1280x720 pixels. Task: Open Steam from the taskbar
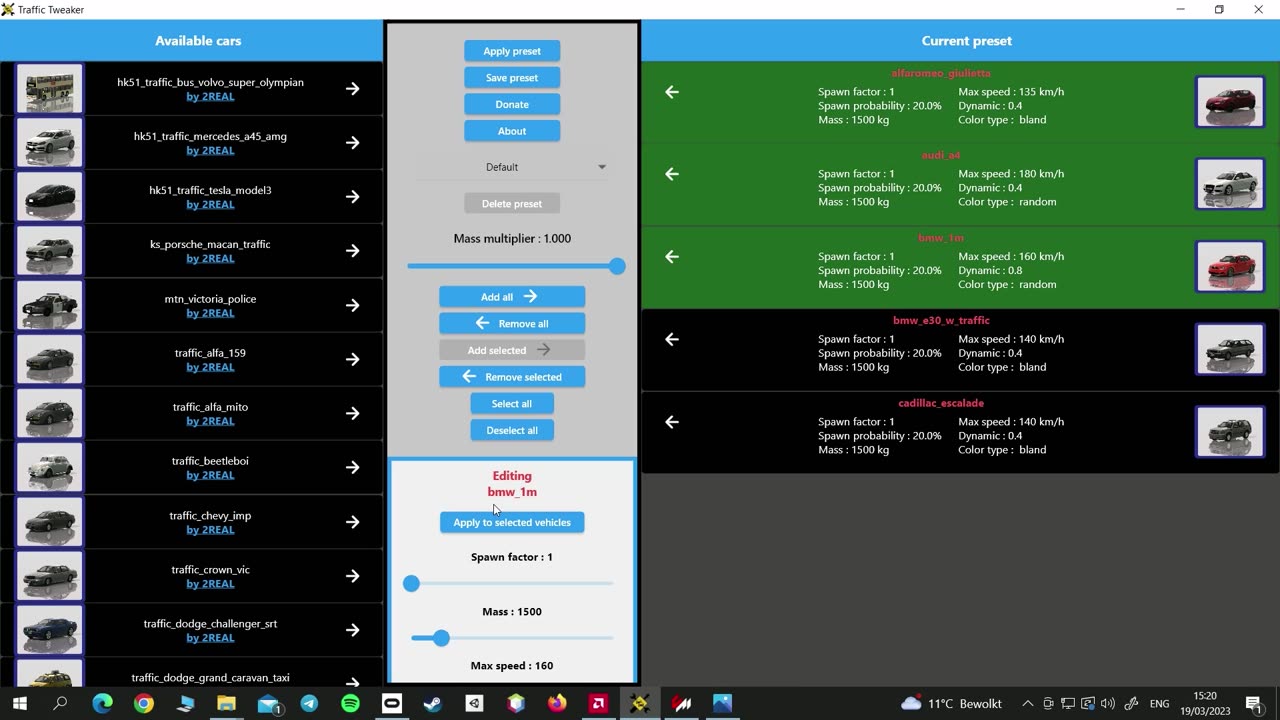click(x=432, y=704)
